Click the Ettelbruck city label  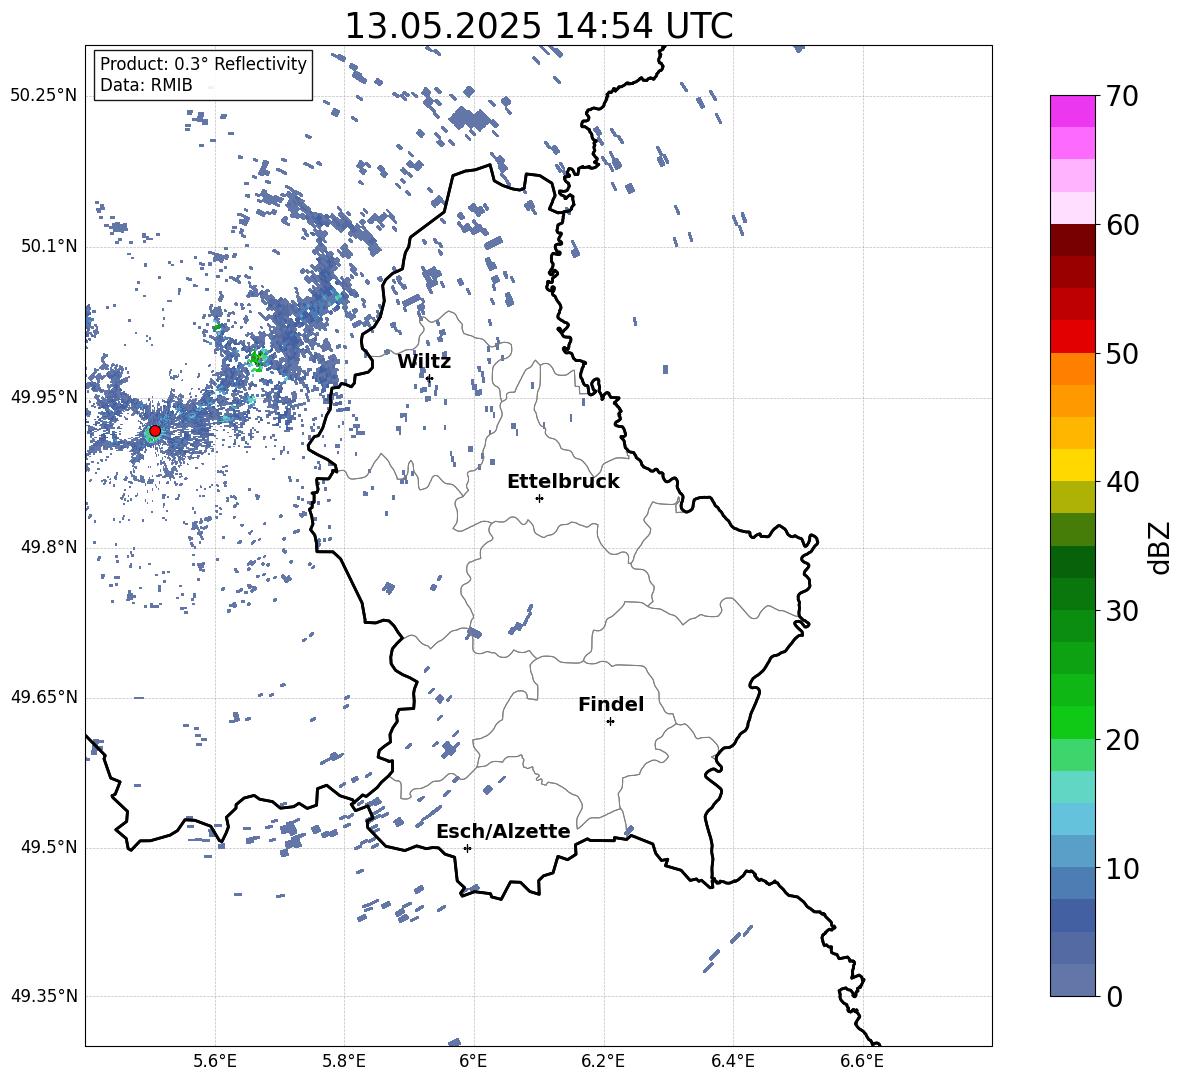point(563,482)
